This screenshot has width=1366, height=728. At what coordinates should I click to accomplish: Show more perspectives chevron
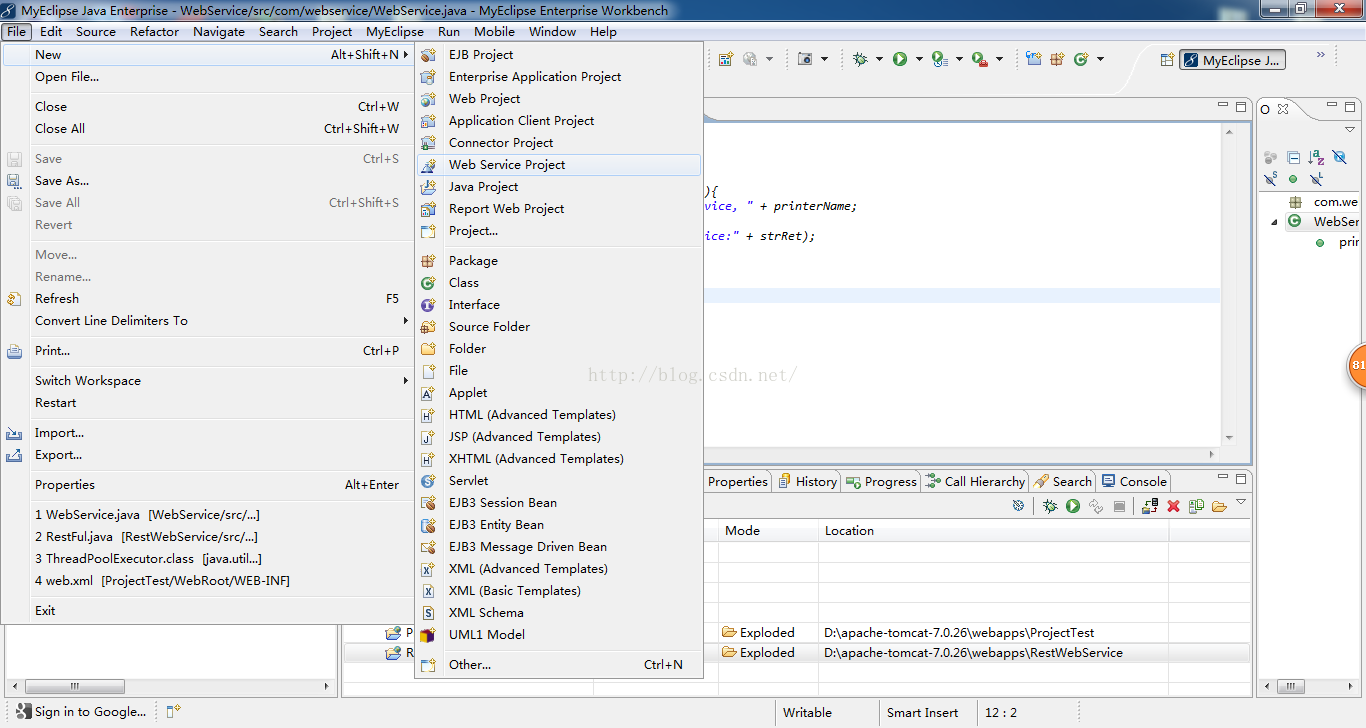pos(1320,55)
